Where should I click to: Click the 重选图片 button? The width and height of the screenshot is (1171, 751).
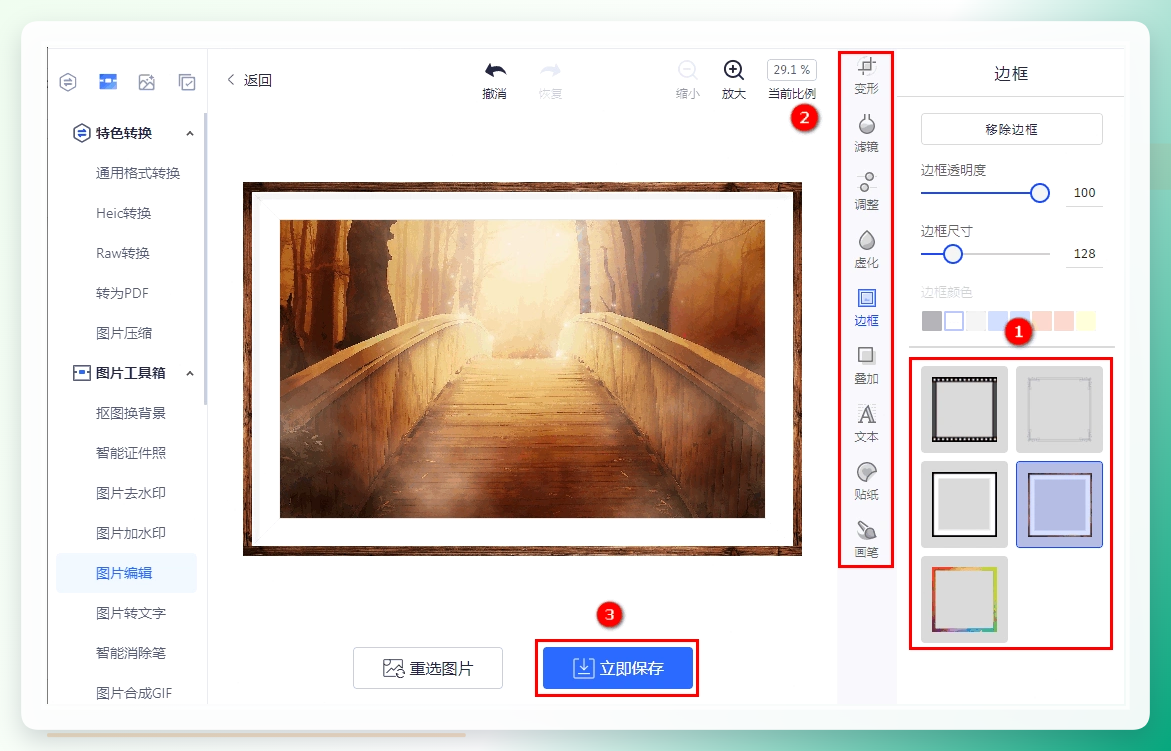(x=428, y=668)
